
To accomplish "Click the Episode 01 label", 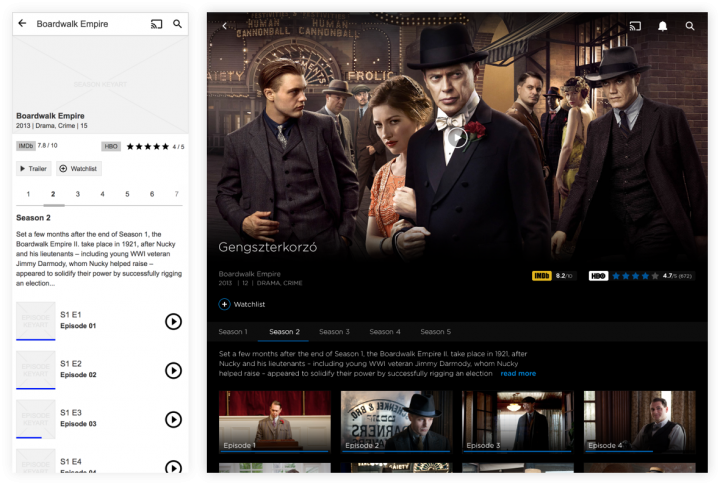I will pyautogui.click(x=78, y=326).
